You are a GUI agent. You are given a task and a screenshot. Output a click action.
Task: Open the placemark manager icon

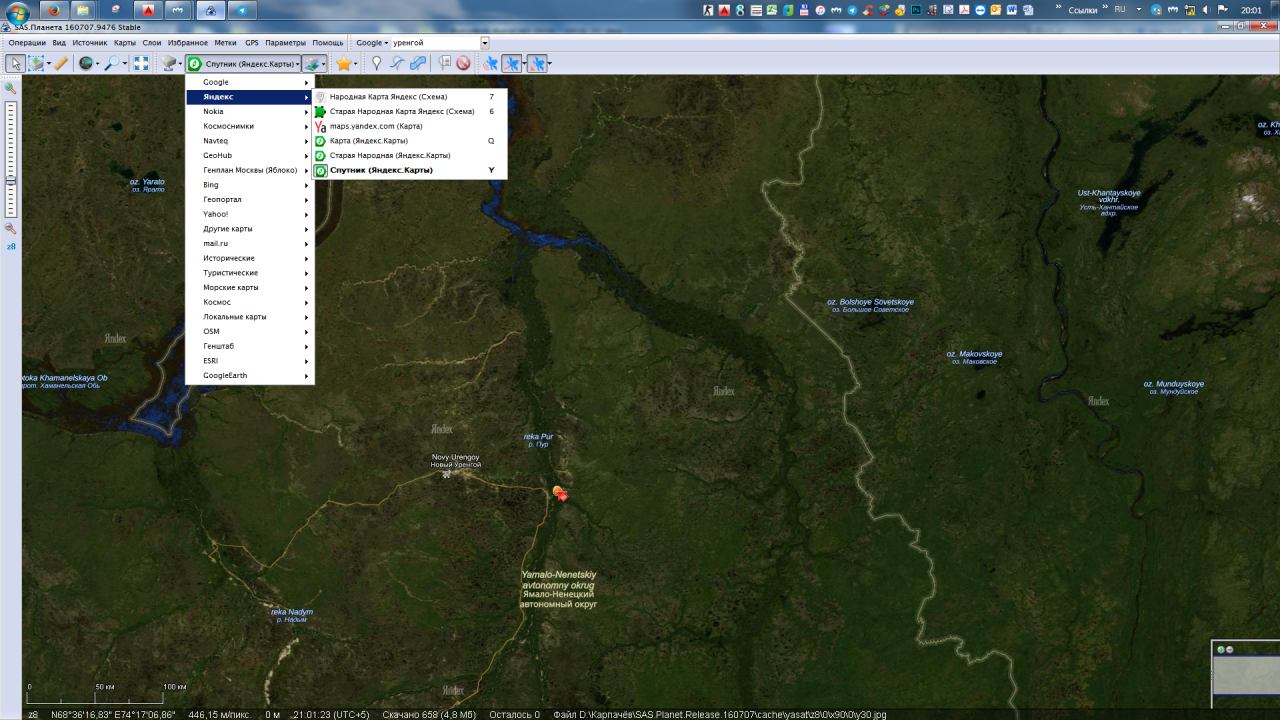445,63
